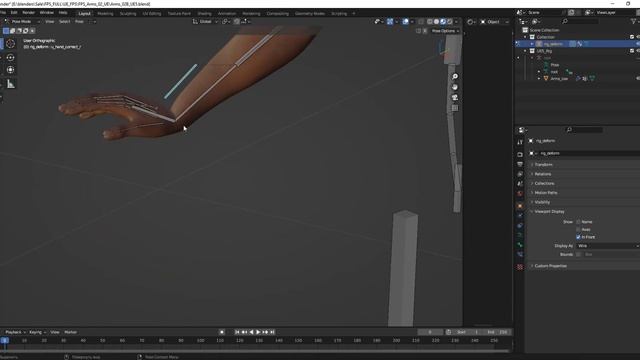The height and width of the screenshot is (360, 640).
Task: Disable the In Front checkbox
Action: tap(578, 237)
